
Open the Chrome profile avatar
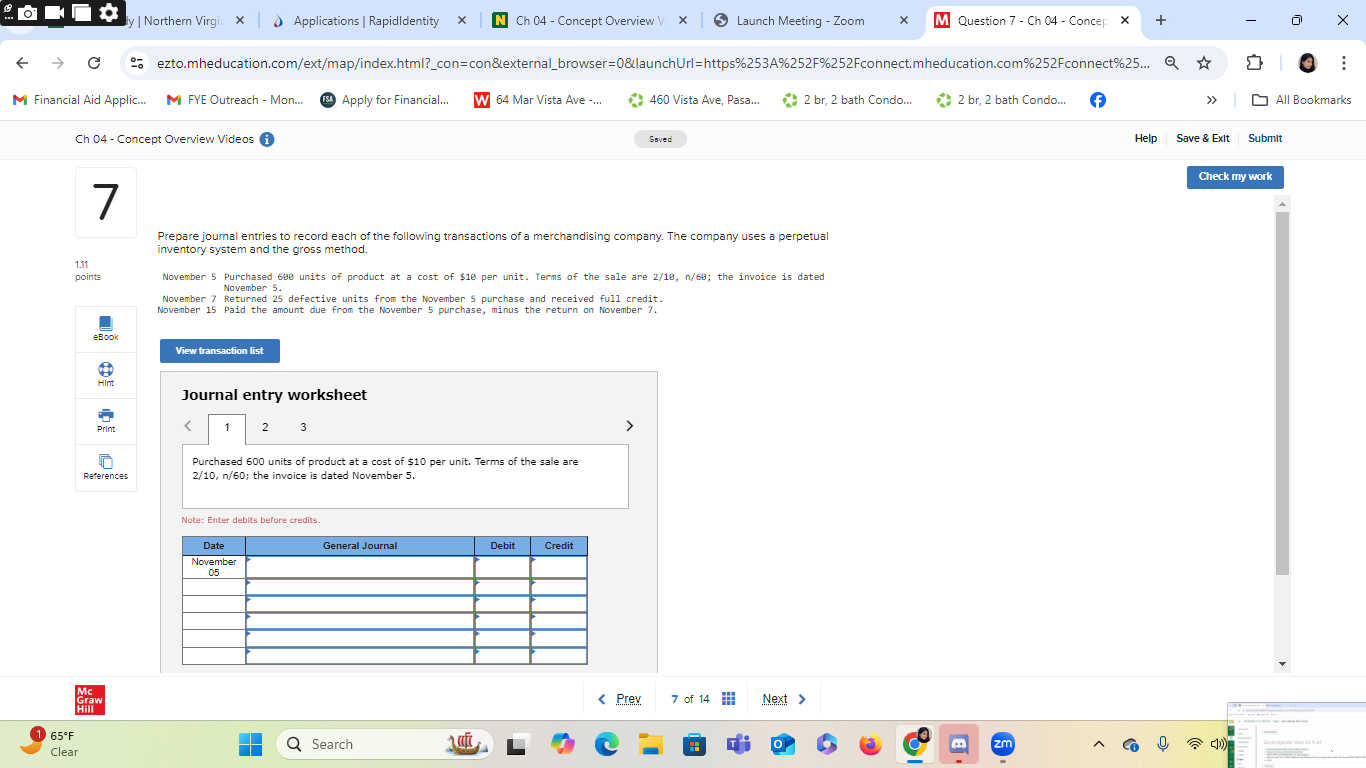1307,63
